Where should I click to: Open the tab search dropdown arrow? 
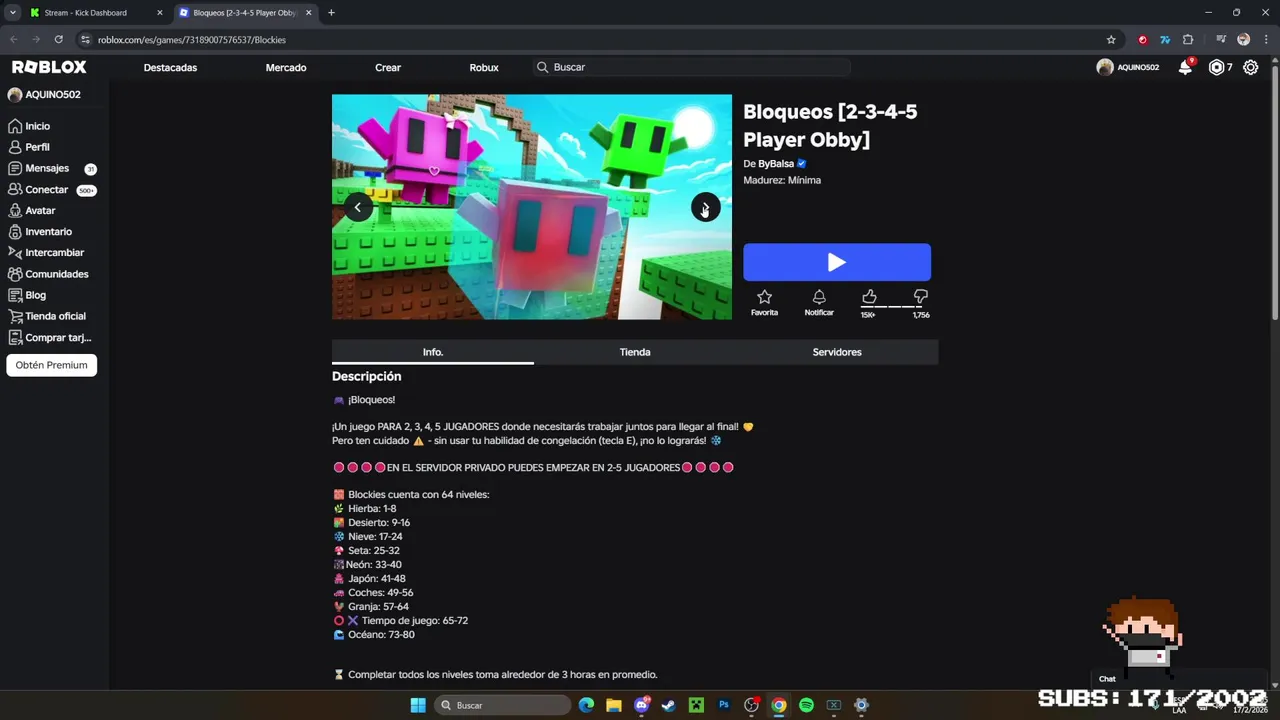[x=12, y=12]
